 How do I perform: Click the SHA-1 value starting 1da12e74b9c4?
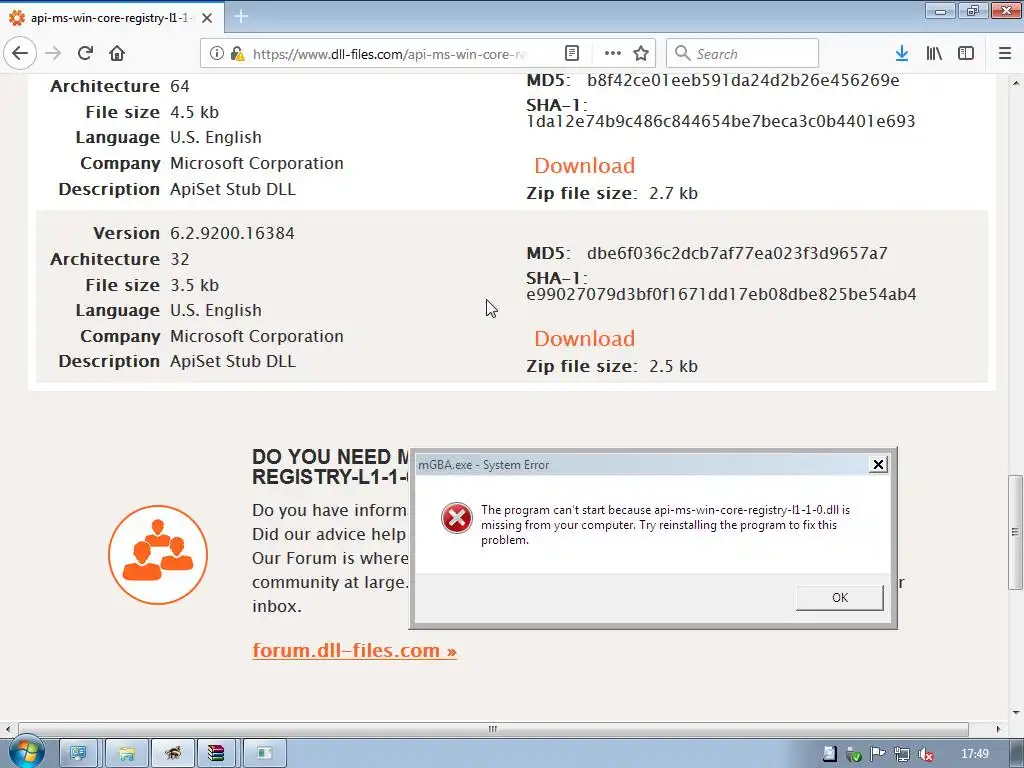721,121
